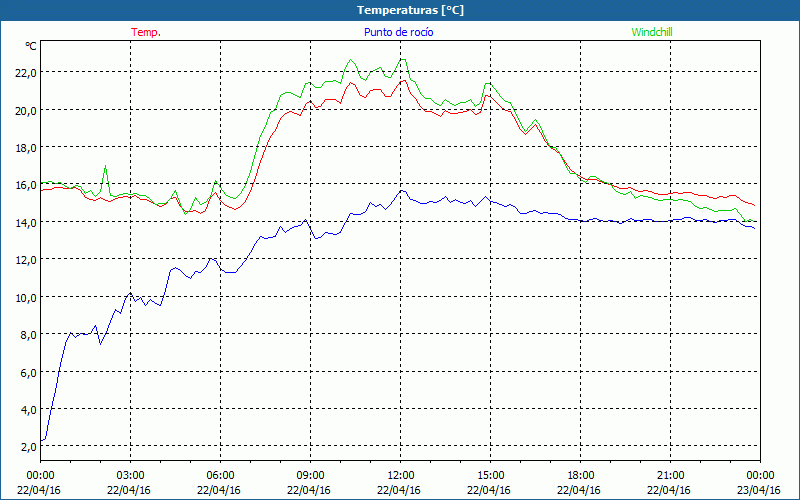Screen dimensions: 800x500
Task: Click the 23/04/16 date label
Action: pyautogui.click(x=759, y=490)
